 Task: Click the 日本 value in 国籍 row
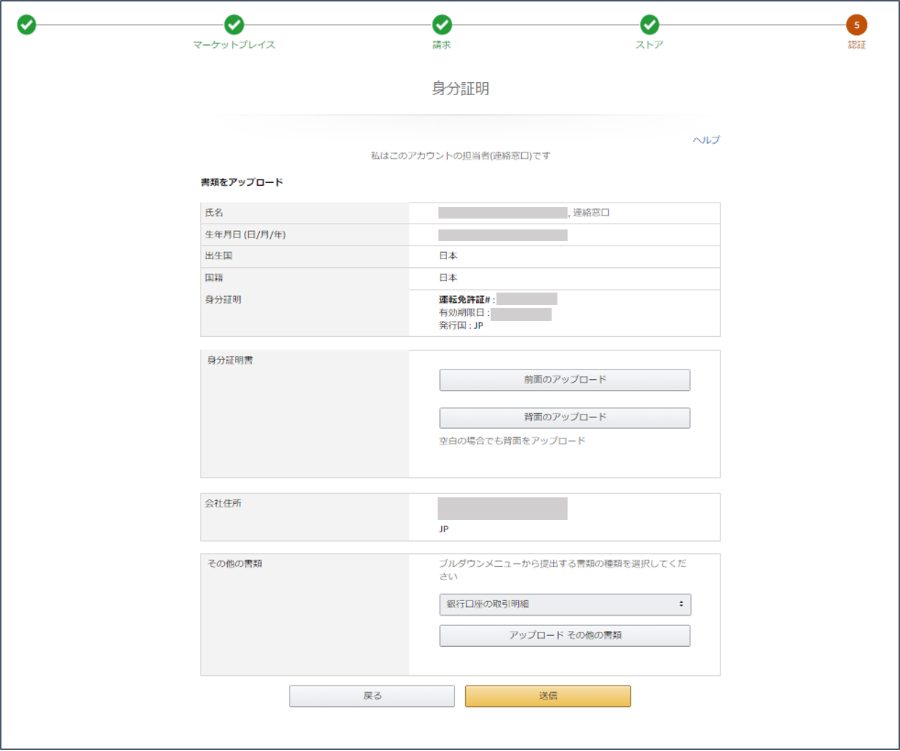(x=448, y=277)
